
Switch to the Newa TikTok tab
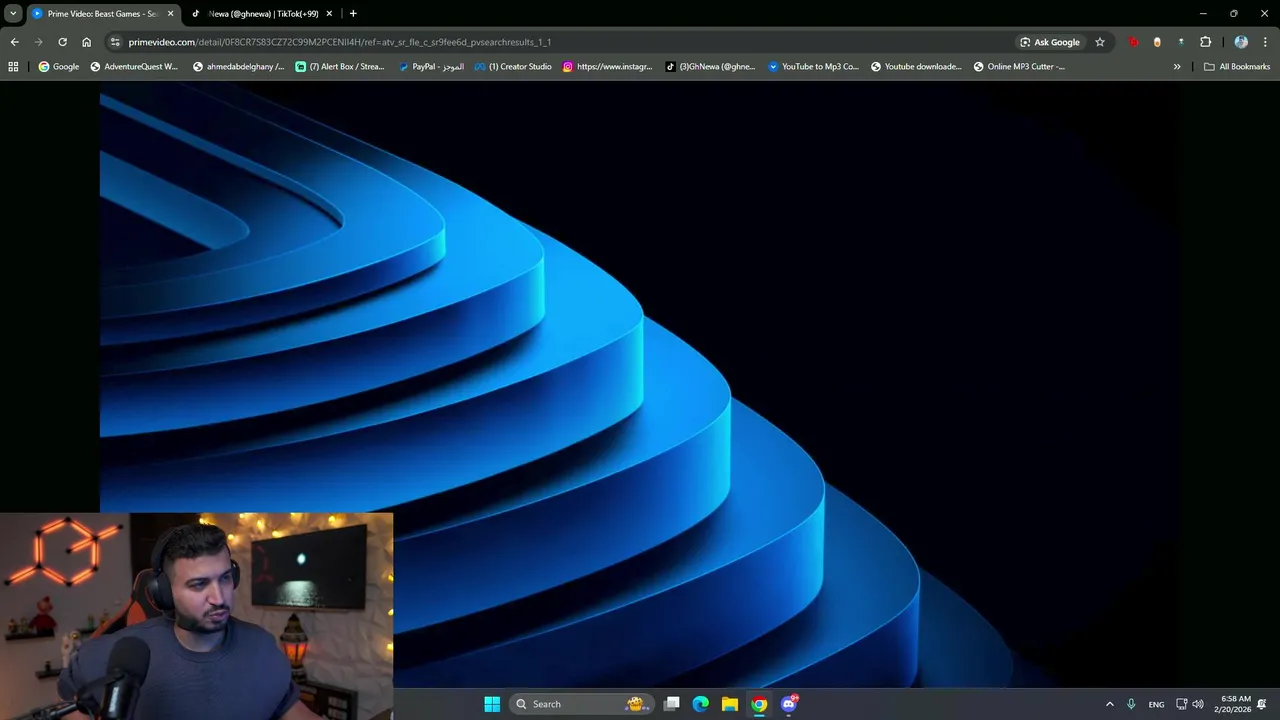tap(262, 14)
